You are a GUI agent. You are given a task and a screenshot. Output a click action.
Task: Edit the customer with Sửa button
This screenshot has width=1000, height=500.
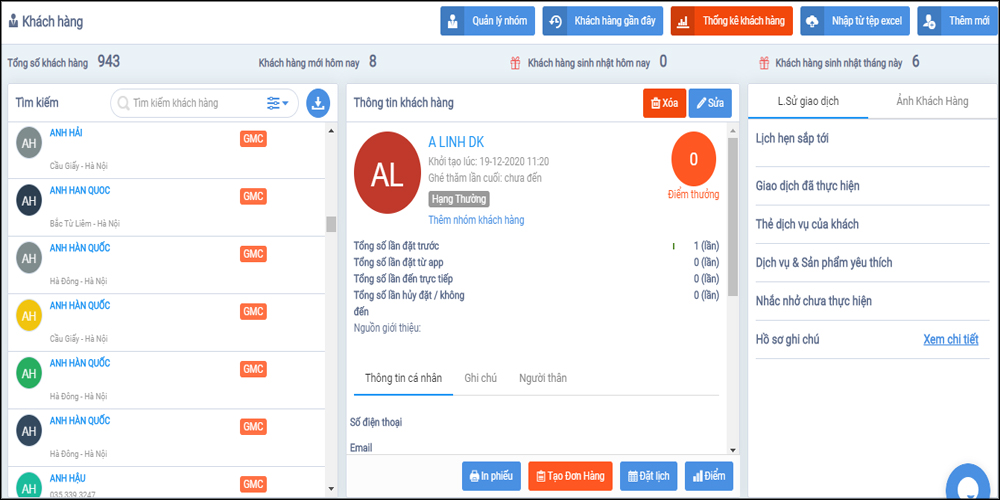[x=710, y=103]
